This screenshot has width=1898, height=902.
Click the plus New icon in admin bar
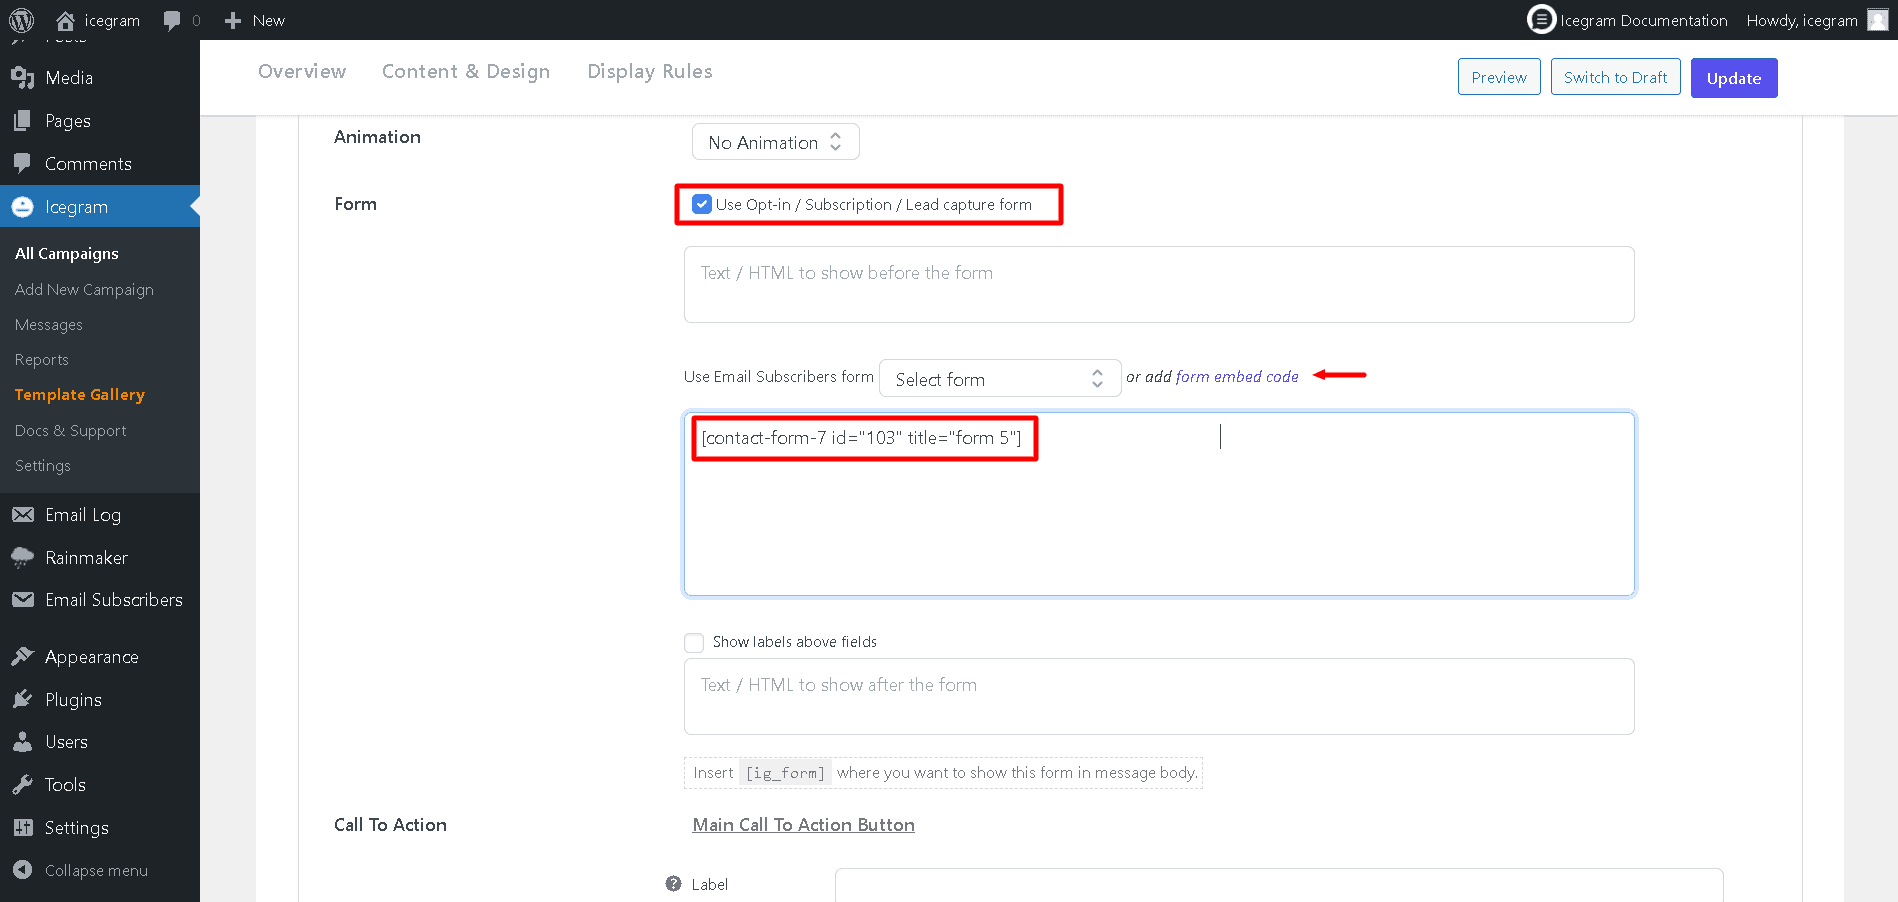click(233, 20)
